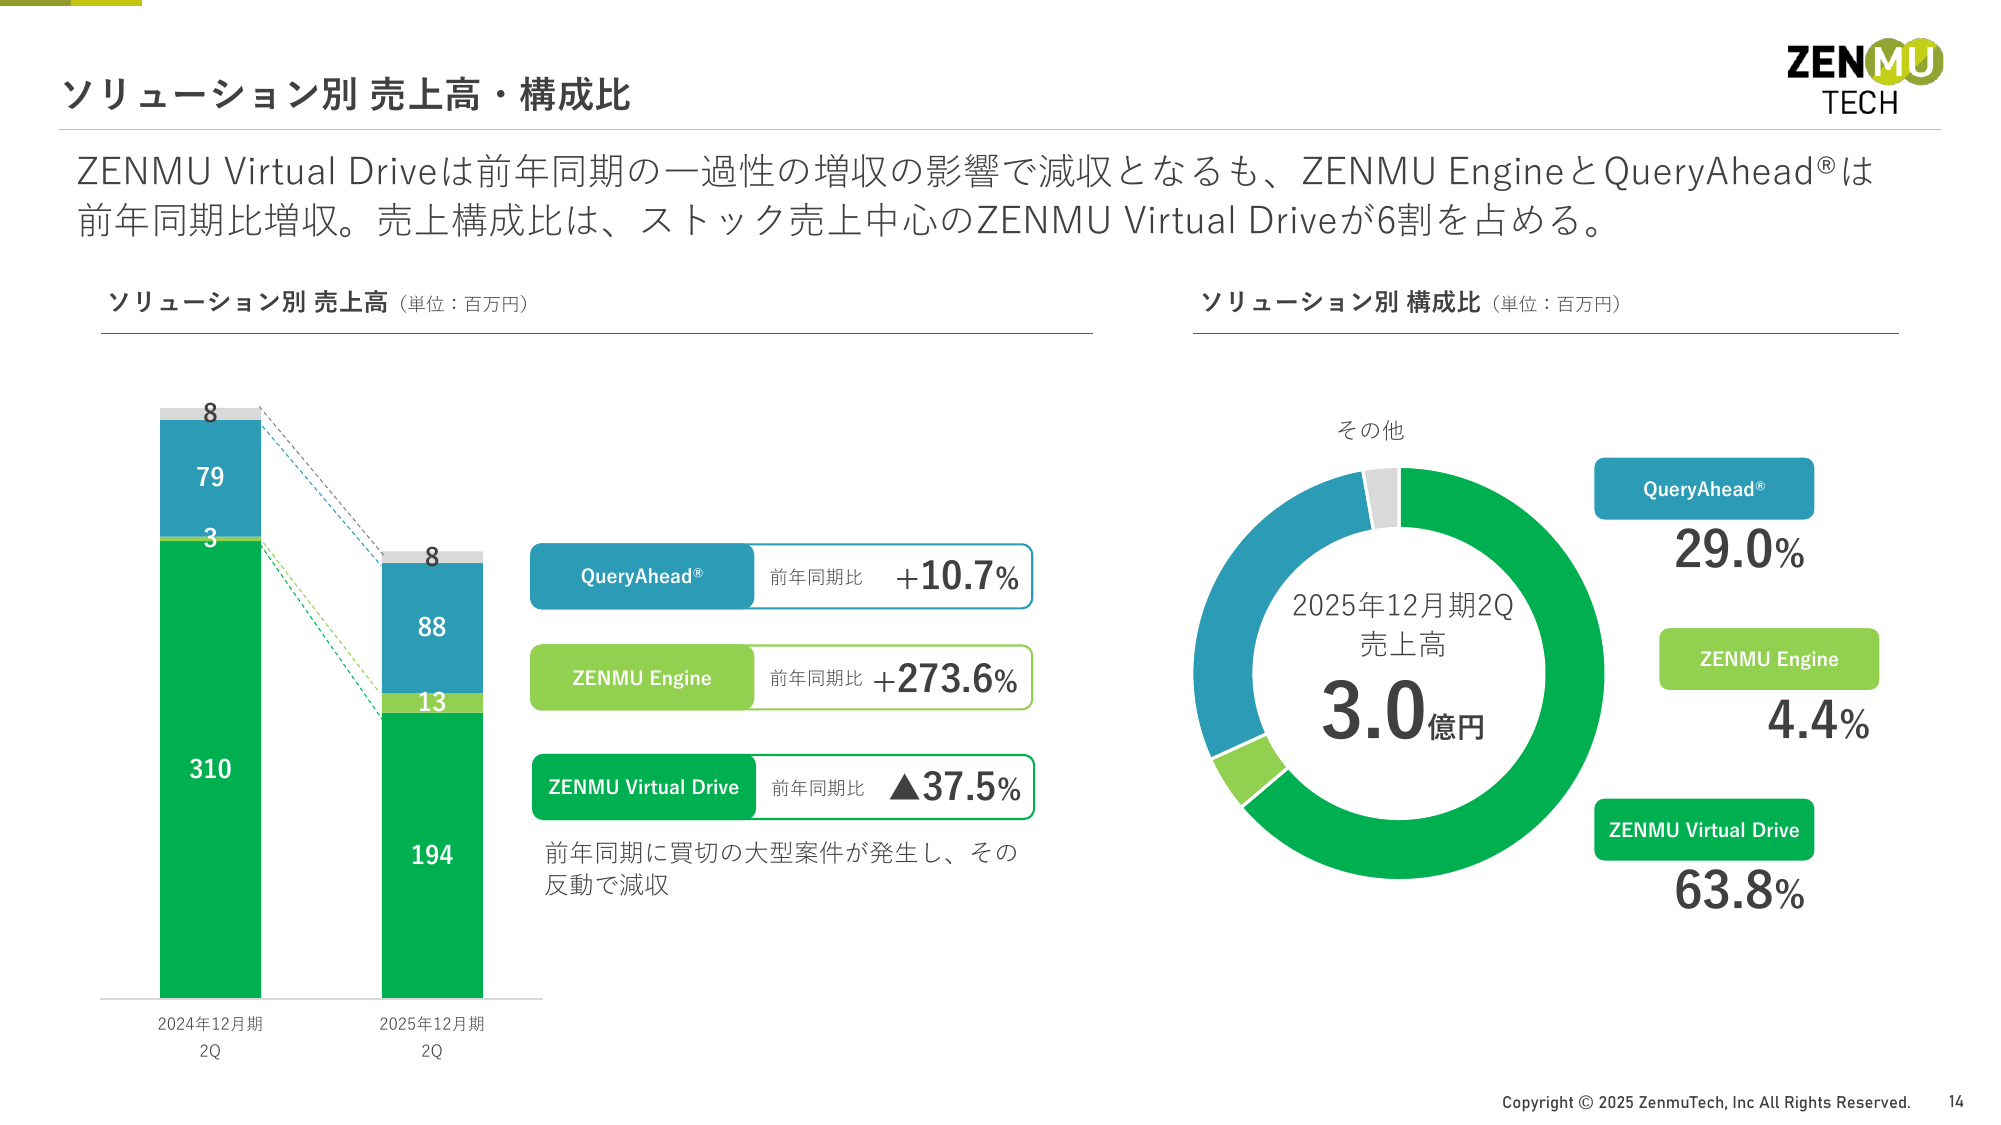
Task: Click the 4.4% value
Action: (x=1818, y=721)
